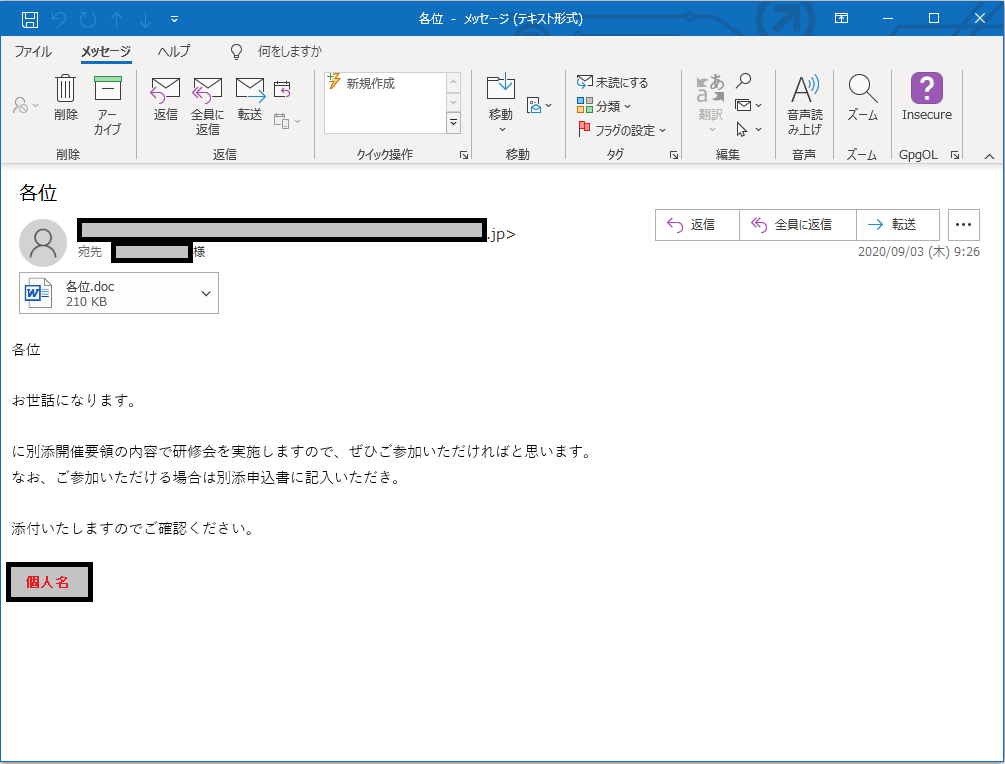Open the クイック操作 dialog launcher

pyautogui.click(x=464, y=155)
